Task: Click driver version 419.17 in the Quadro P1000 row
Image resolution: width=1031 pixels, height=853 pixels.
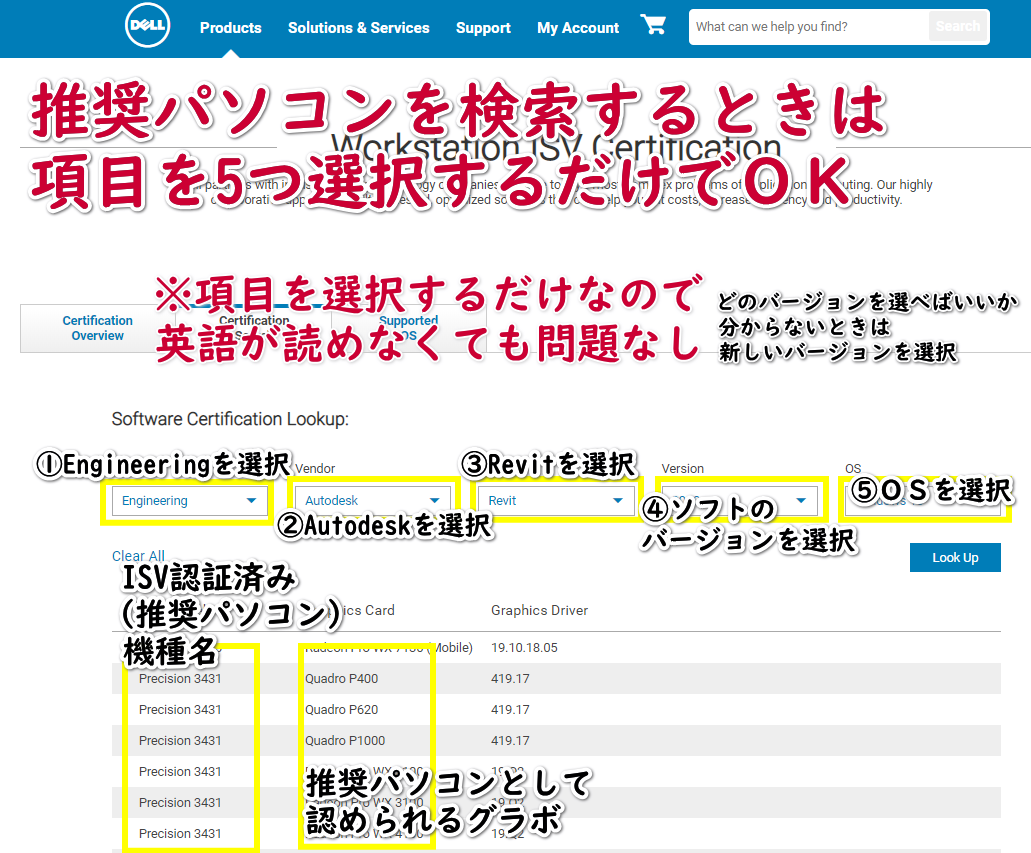Action: 510,741
